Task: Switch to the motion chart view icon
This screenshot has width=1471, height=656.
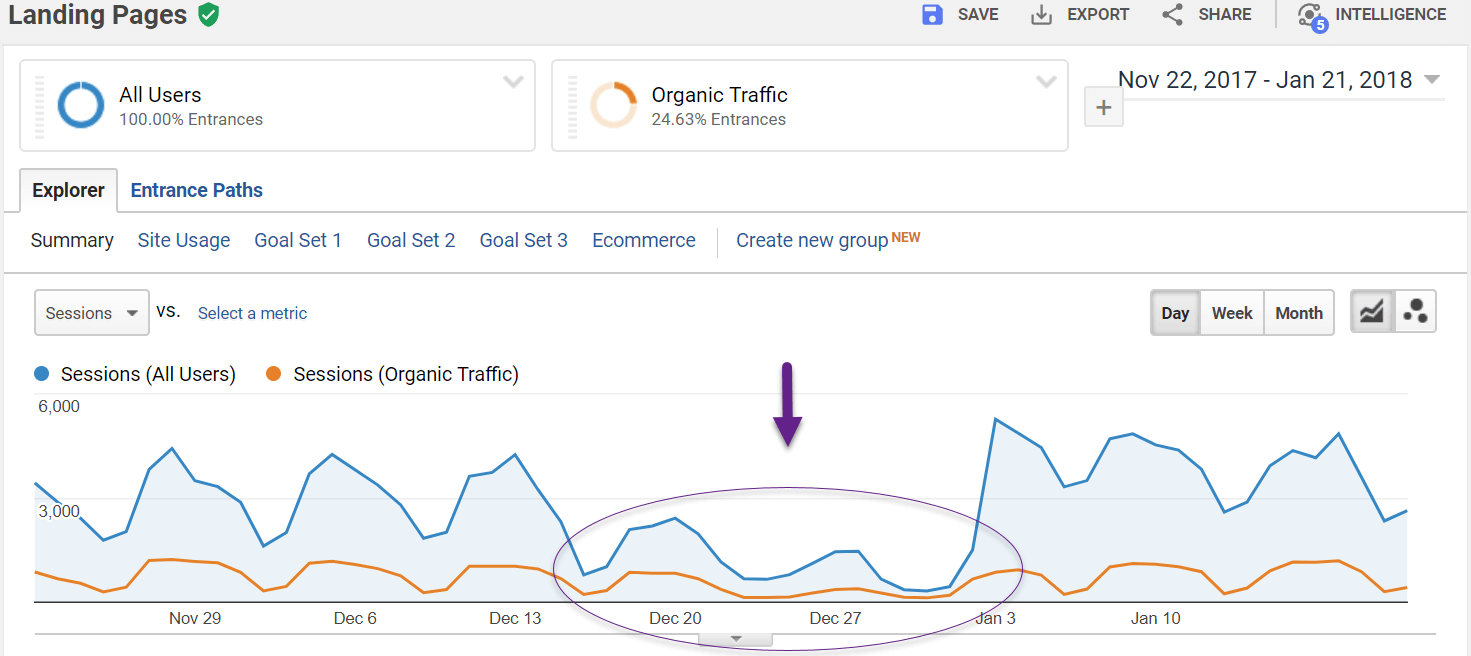Action: point(1415,311)
